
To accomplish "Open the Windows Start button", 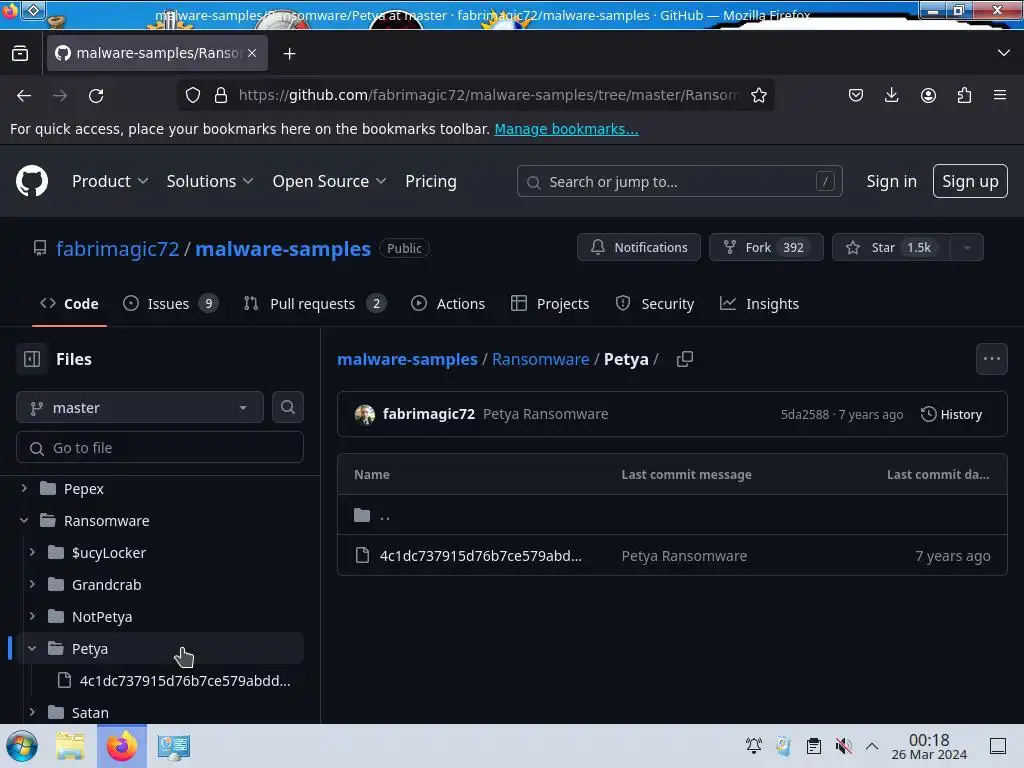I will [22, 746].
